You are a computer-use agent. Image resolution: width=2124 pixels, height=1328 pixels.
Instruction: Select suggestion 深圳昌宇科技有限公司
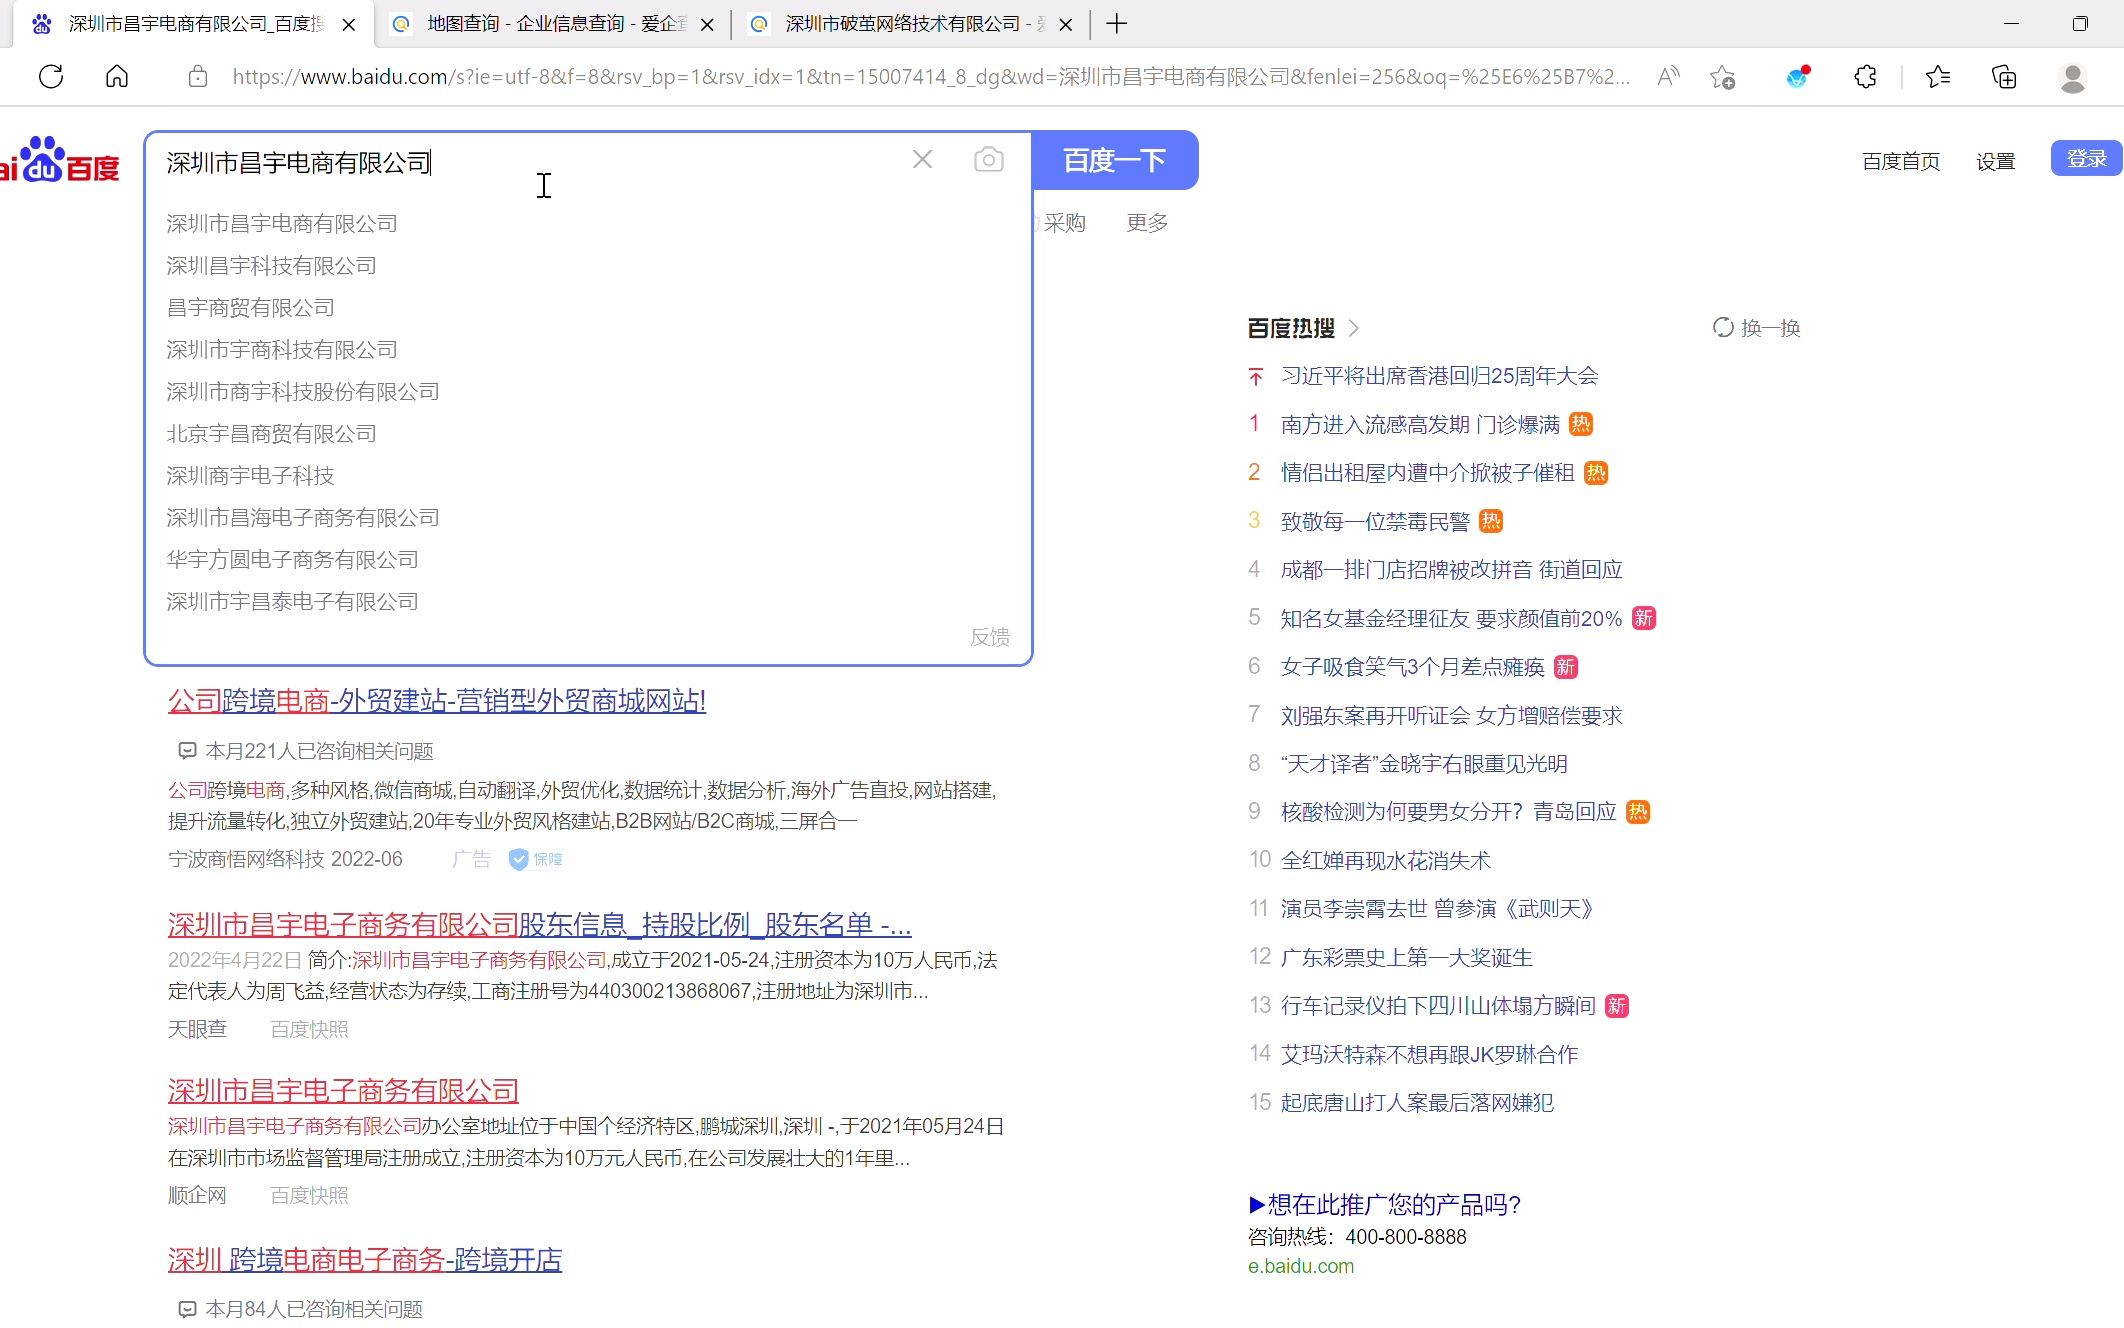(271, 266)
